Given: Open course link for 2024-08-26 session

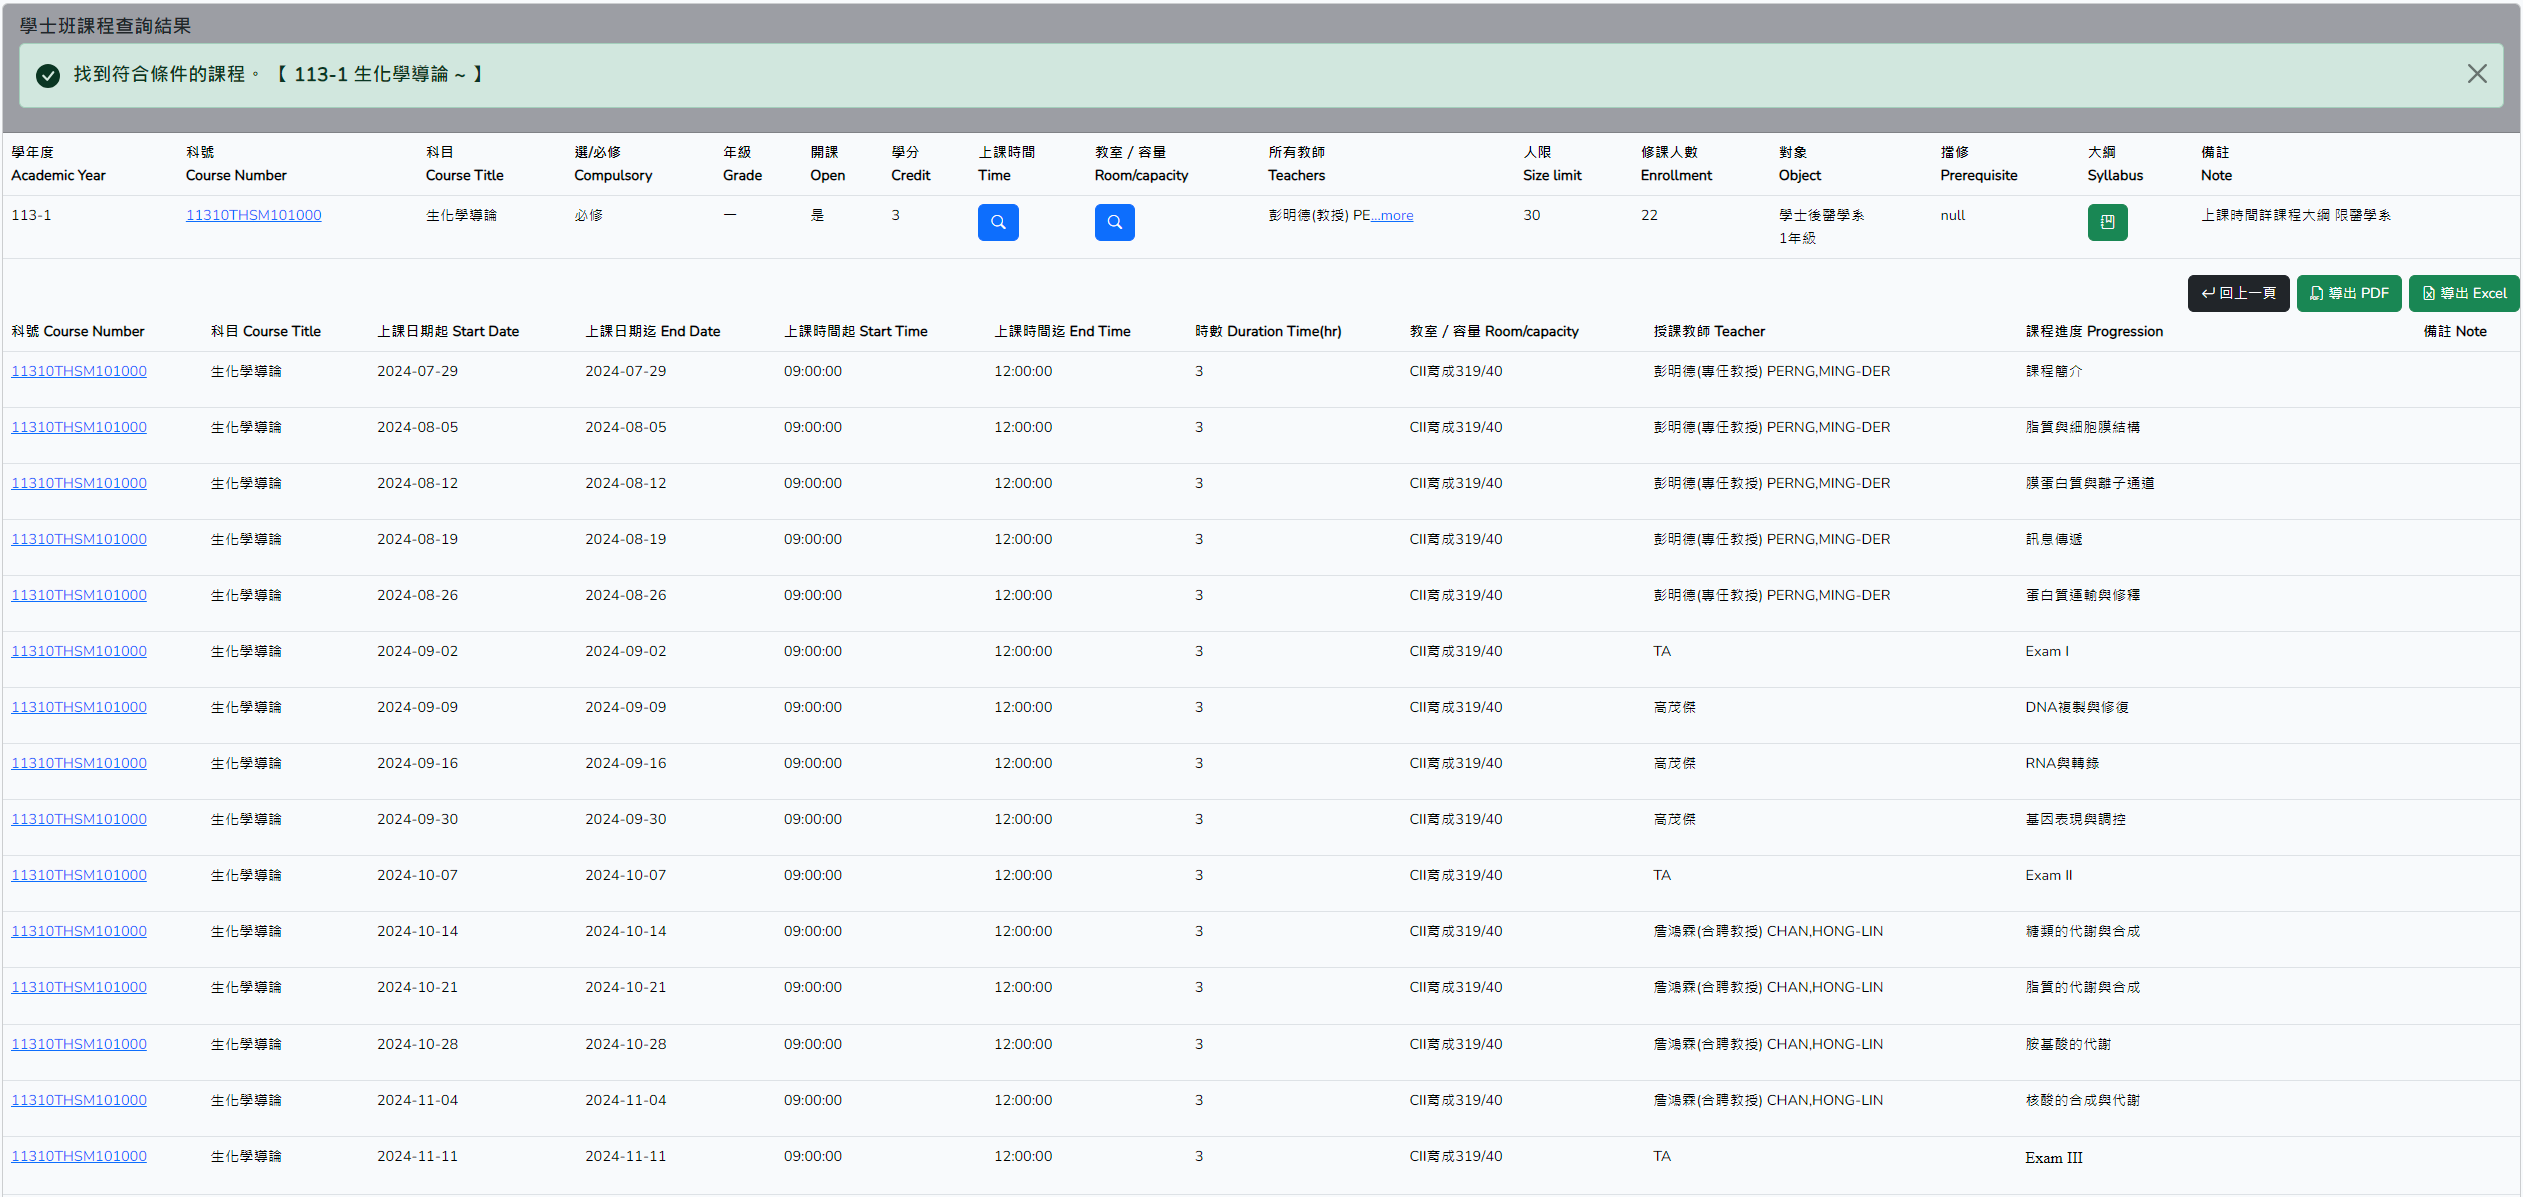Looking at the screenshot, I should click(79, 595).
